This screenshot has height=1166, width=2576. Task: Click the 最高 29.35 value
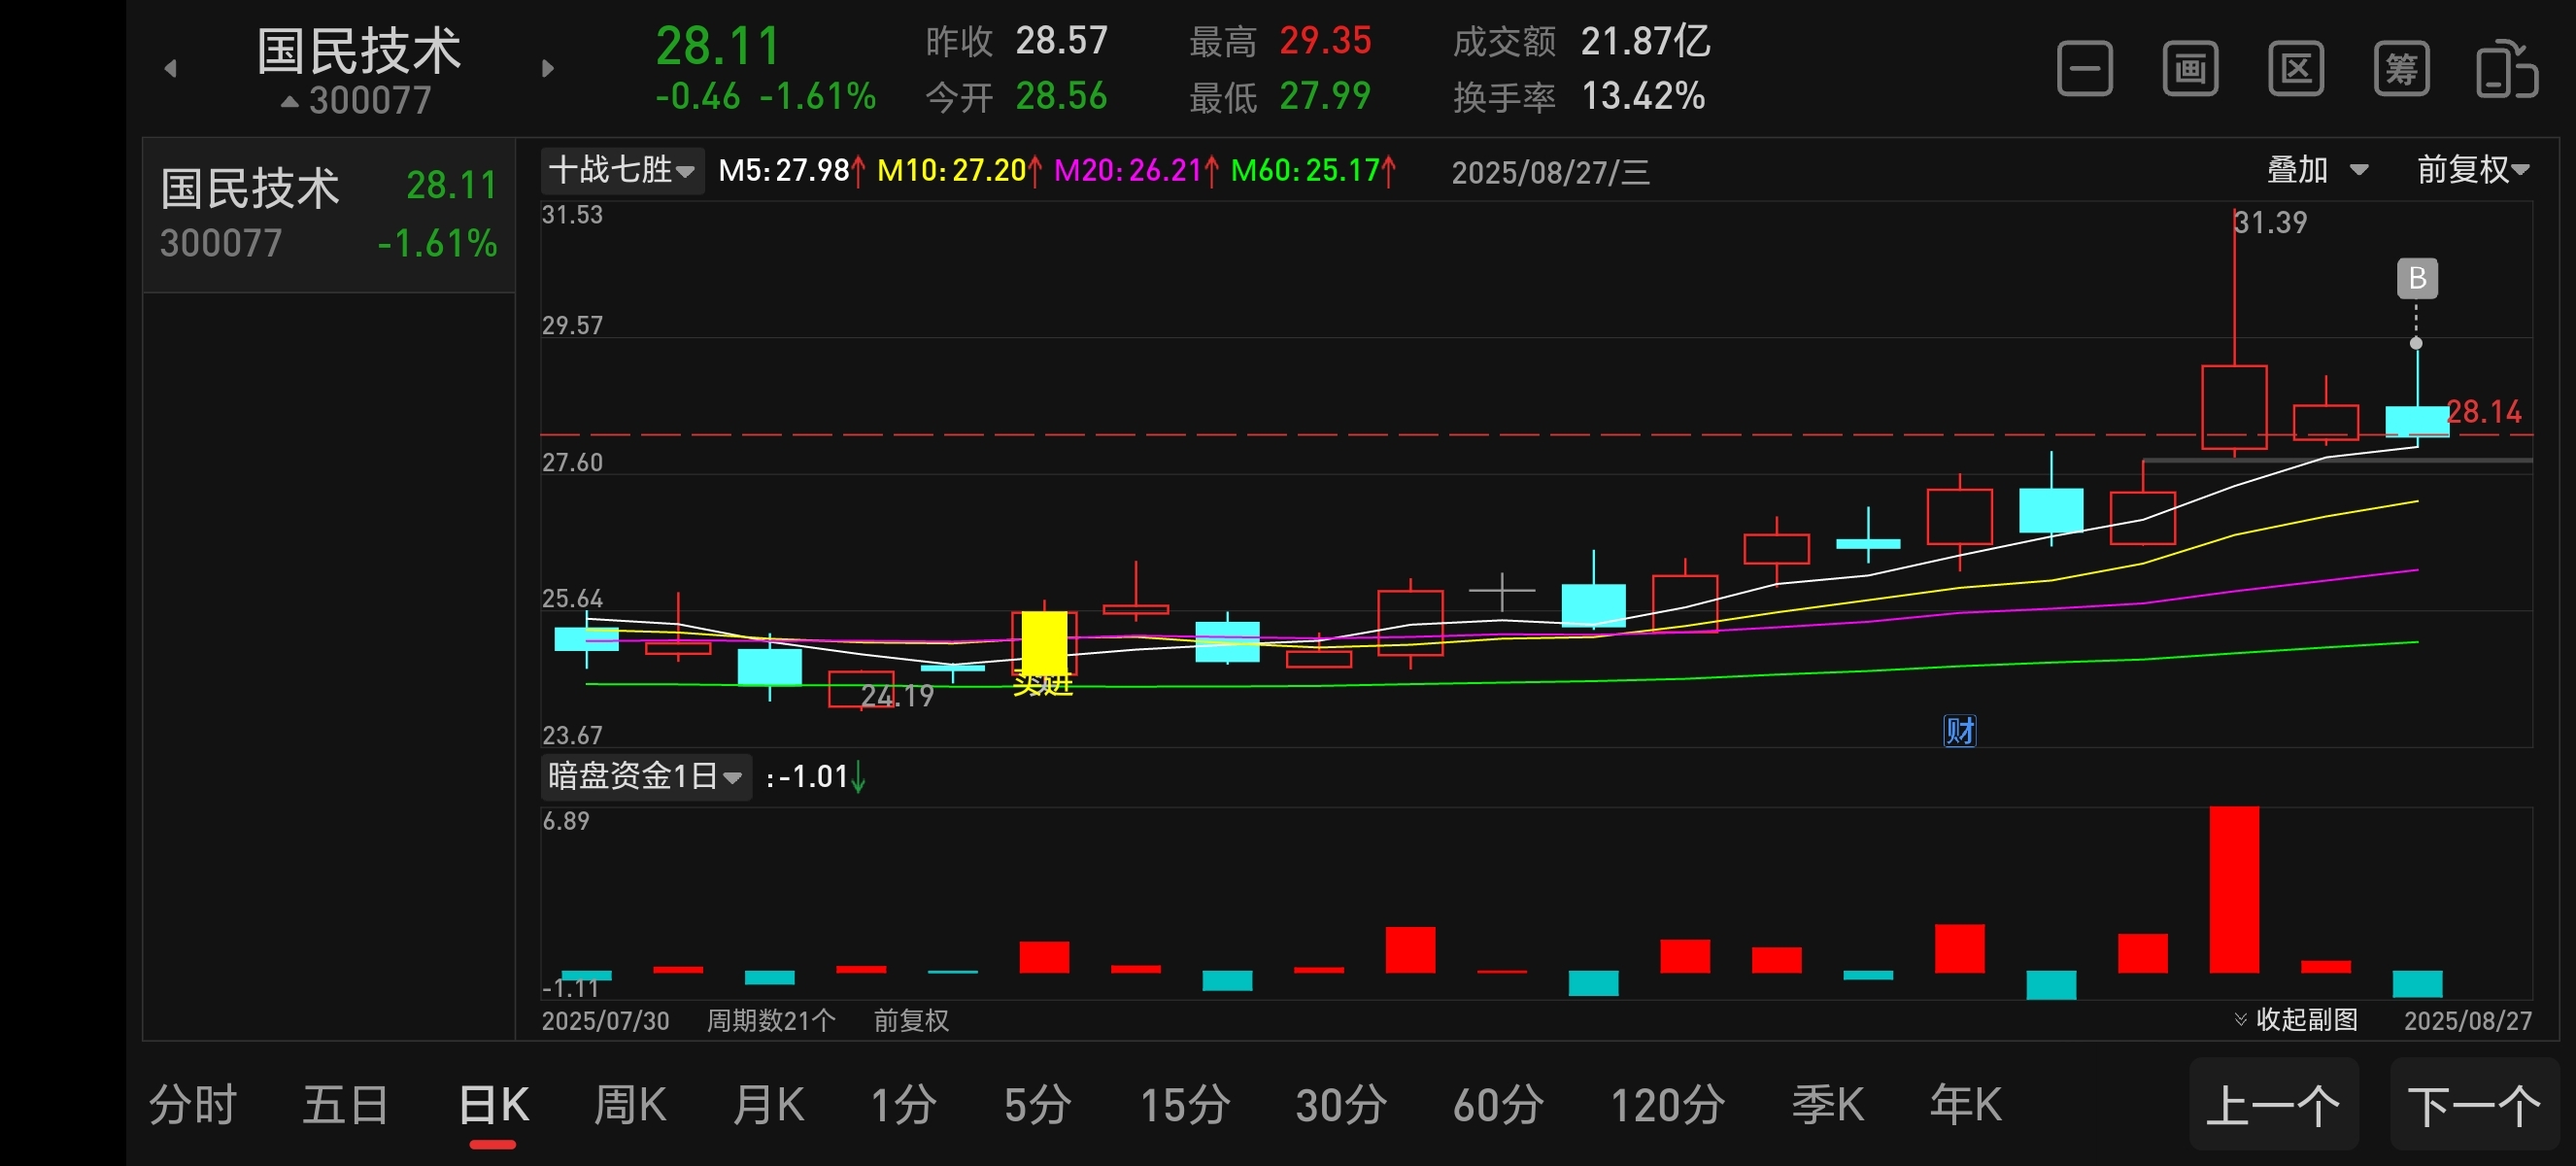coord(1325,41)
